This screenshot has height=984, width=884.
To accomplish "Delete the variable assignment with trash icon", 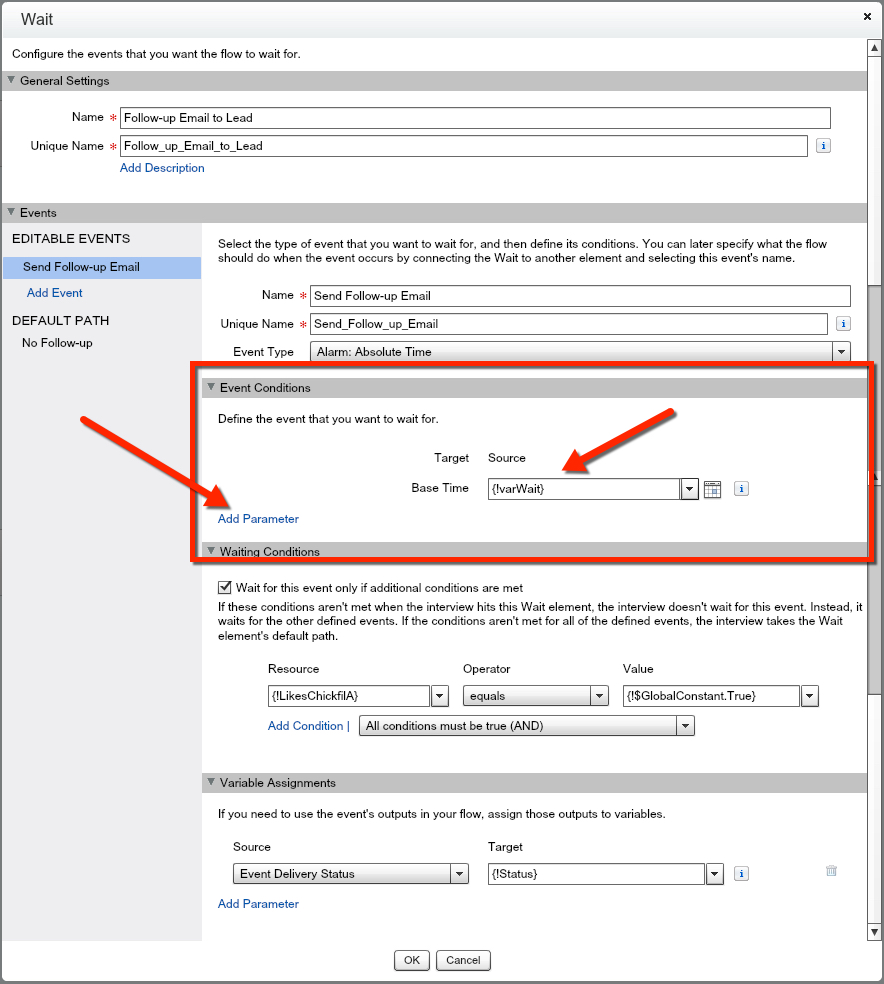I will point(831,871).
